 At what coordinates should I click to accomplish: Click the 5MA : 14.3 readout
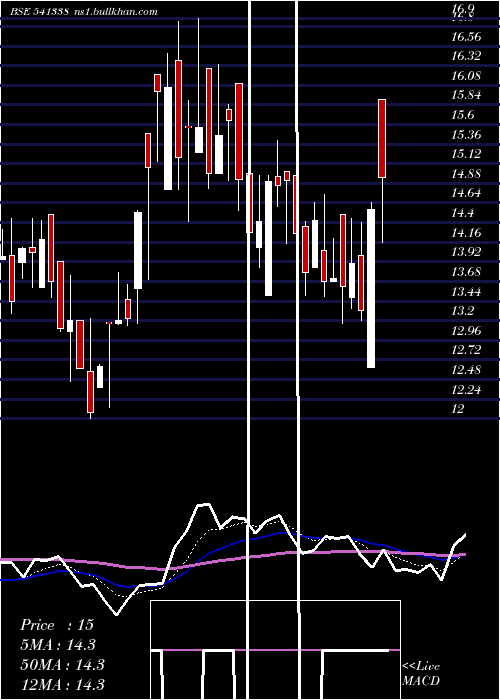click(x=58, y=645)
